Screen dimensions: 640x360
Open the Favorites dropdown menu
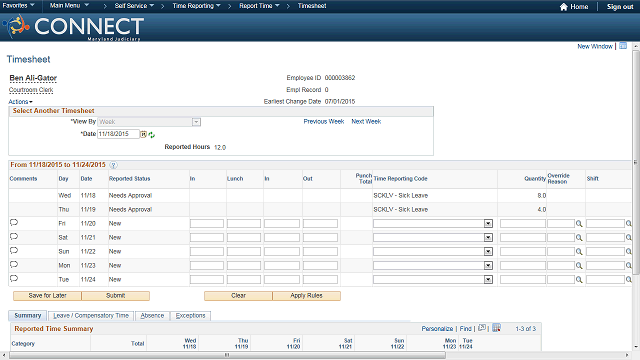[18, 6]
